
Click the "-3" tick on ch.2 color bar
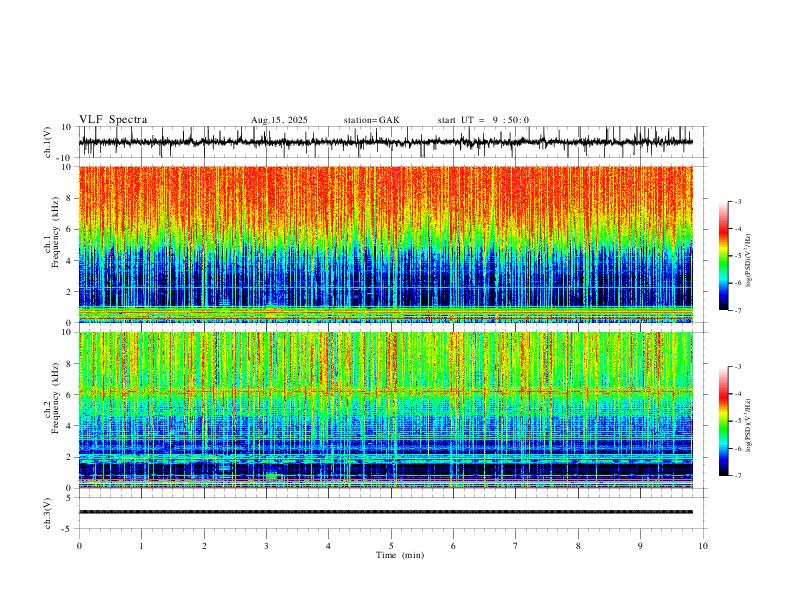click(737, 367)
